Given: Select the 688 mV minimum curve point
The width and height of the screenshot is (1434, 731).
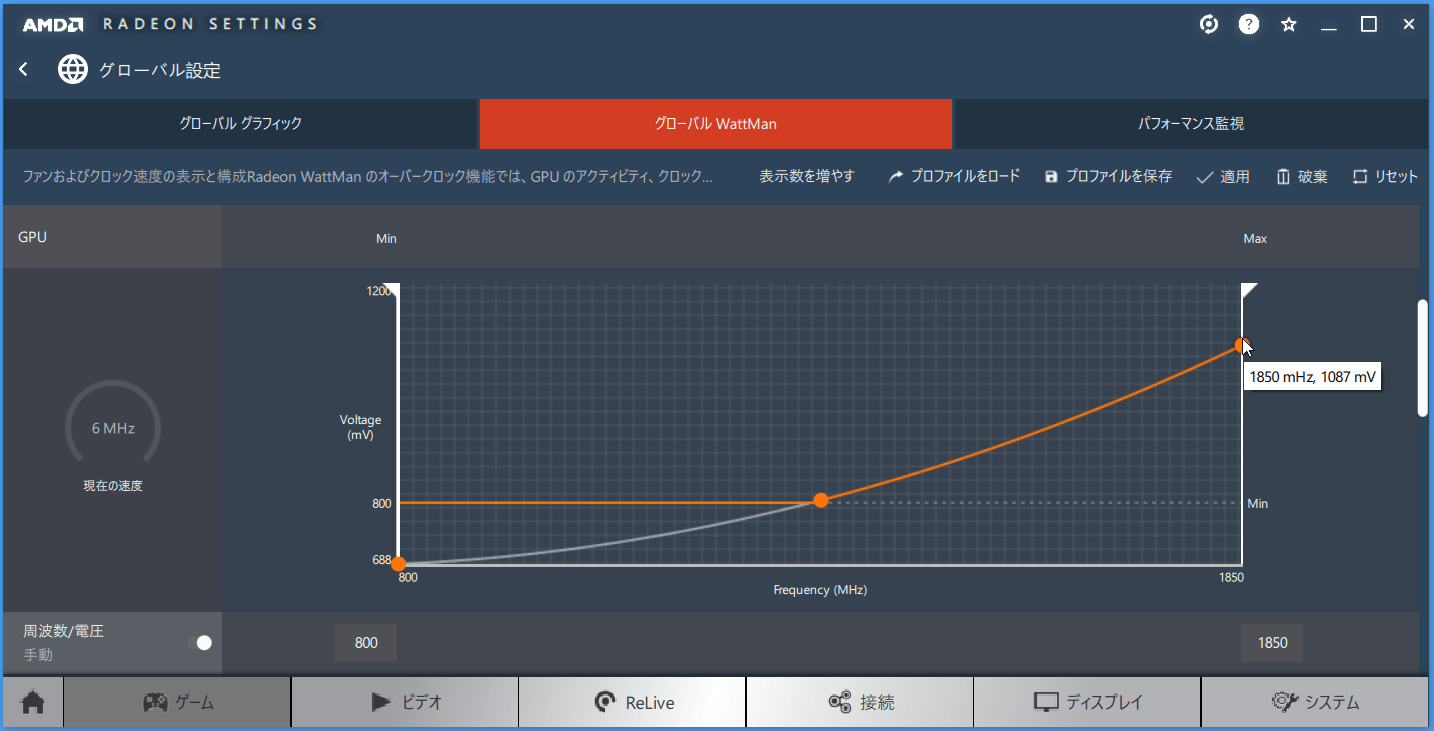Looking at the screenshot, I should click(398, 564).
